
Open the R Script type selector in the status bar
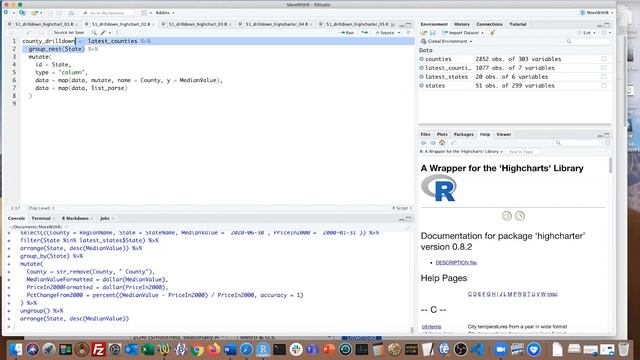click(402, 208)
